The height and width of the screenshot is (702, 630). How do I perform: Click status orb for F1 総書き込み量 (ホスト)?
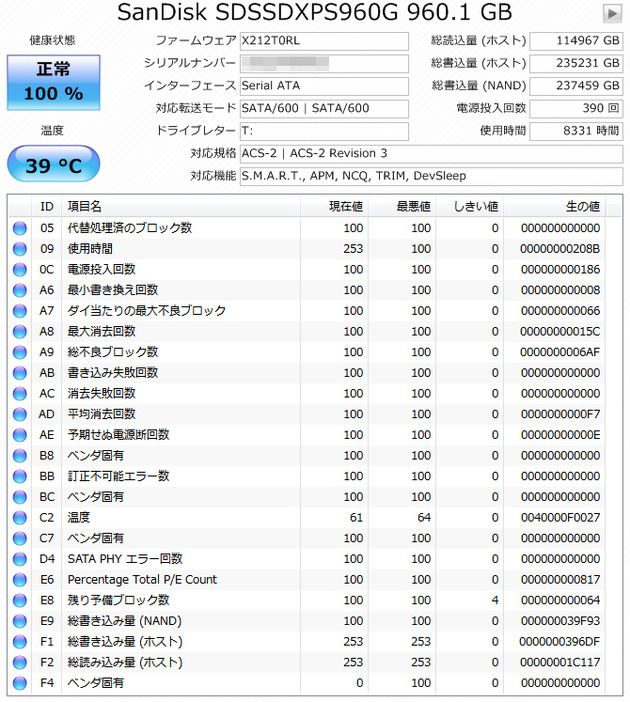pyautogui.click(x=20, y=642)
